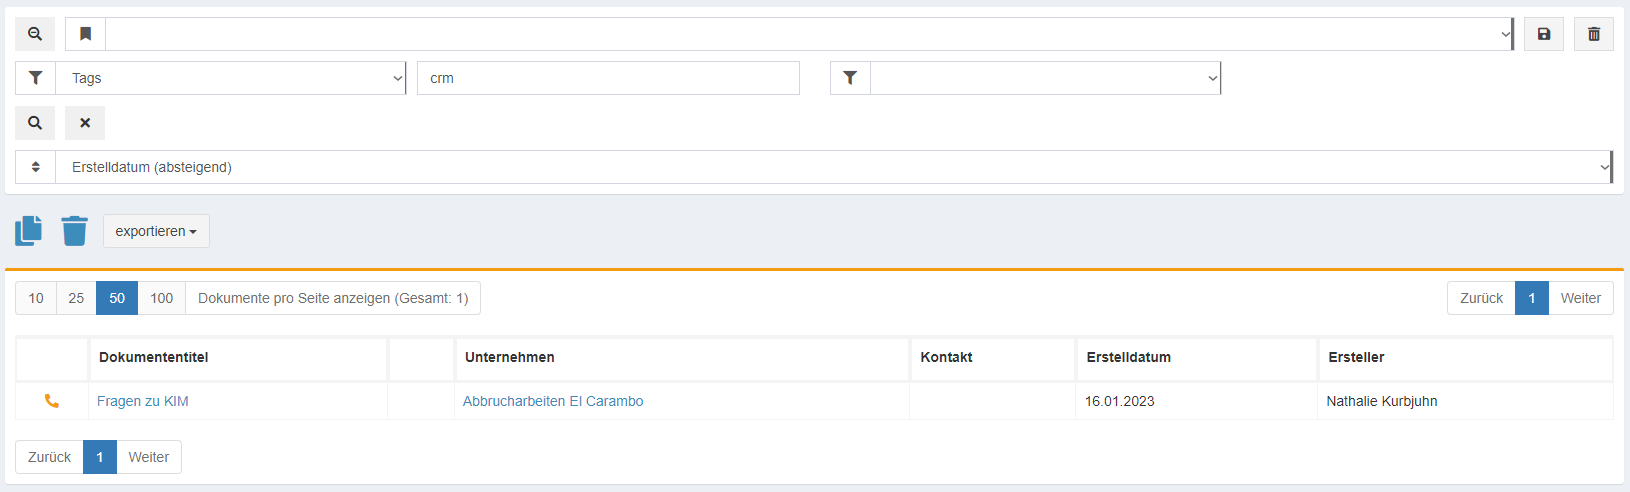The width and height of the screenshot is (1630, 492).
Task: Click the filter funnel icon beside Tags
Action: [36, 78]
